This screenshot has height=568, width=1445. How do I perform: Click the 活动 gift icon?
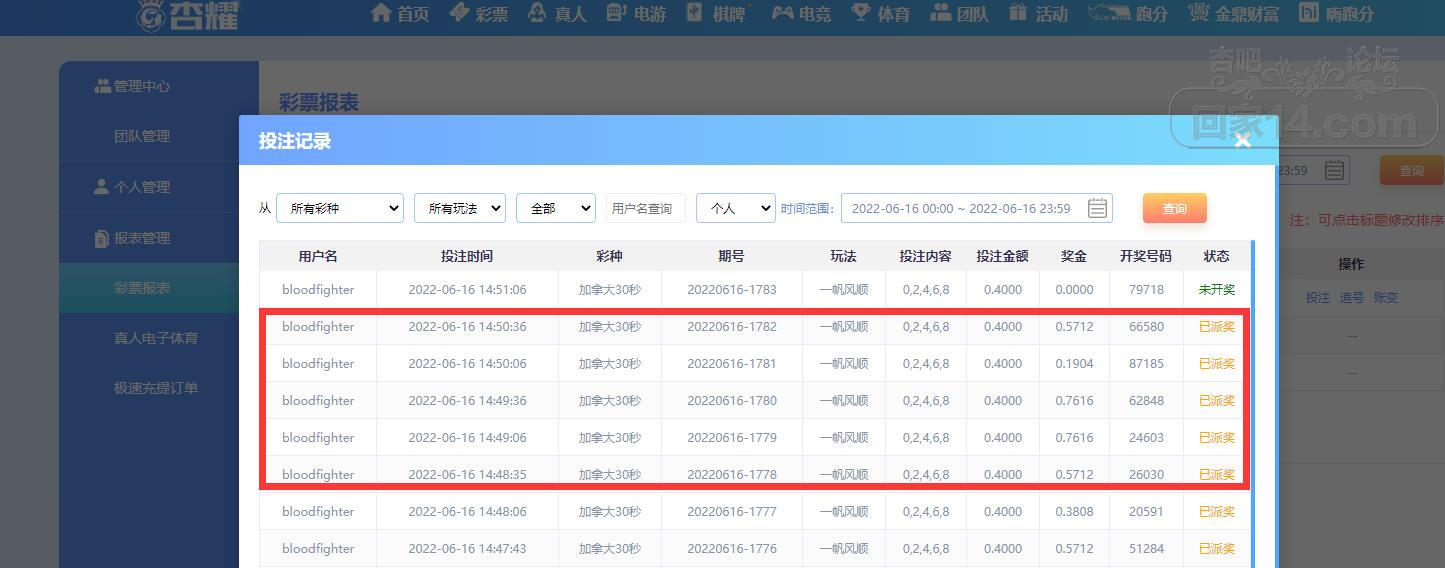pos(1018,13)
